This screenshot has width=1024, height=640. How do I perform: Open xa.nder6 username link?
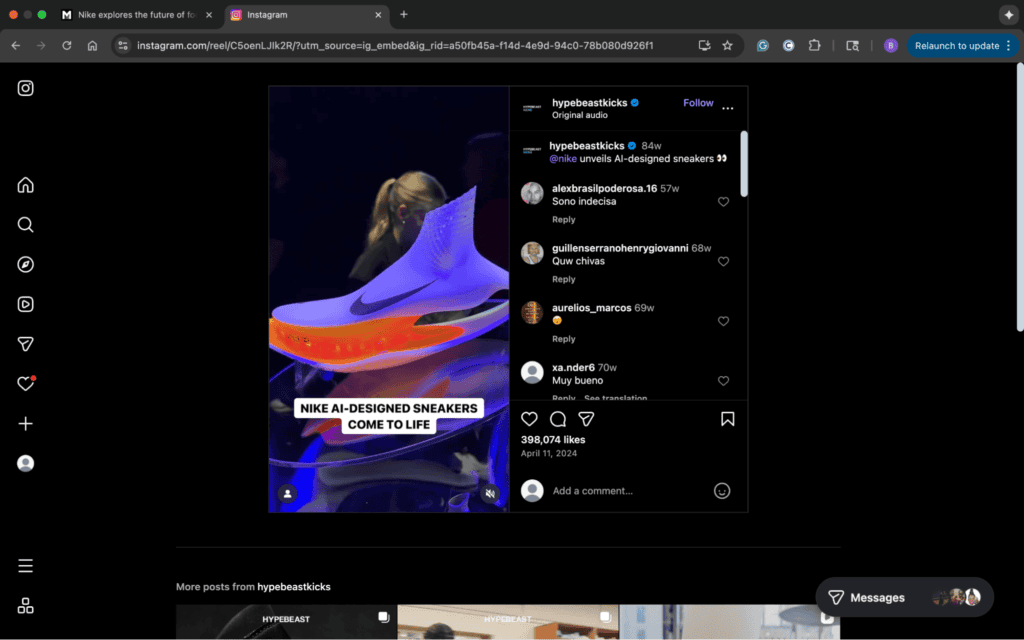point(573,367)
